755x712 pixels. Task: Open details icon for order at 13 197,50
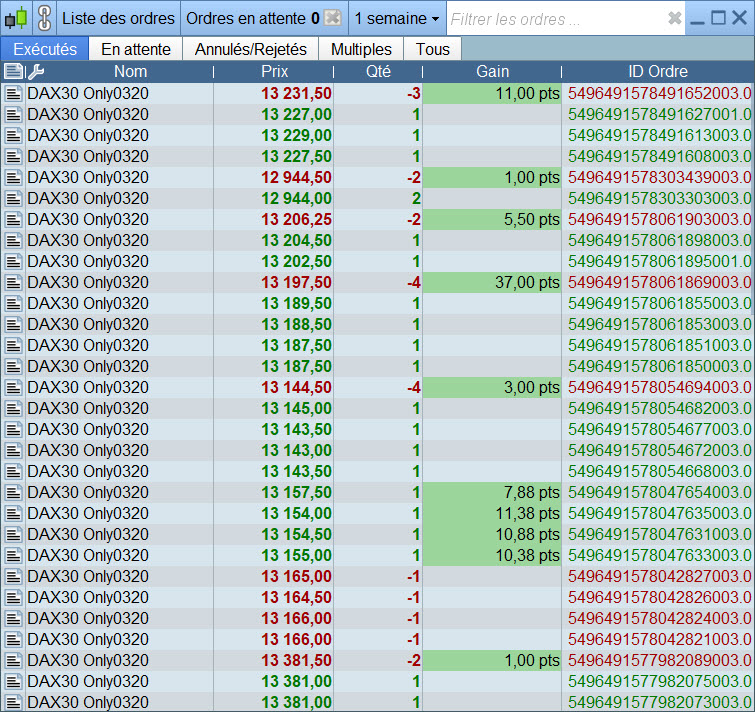pyautogui.click(x=13, y=282)
